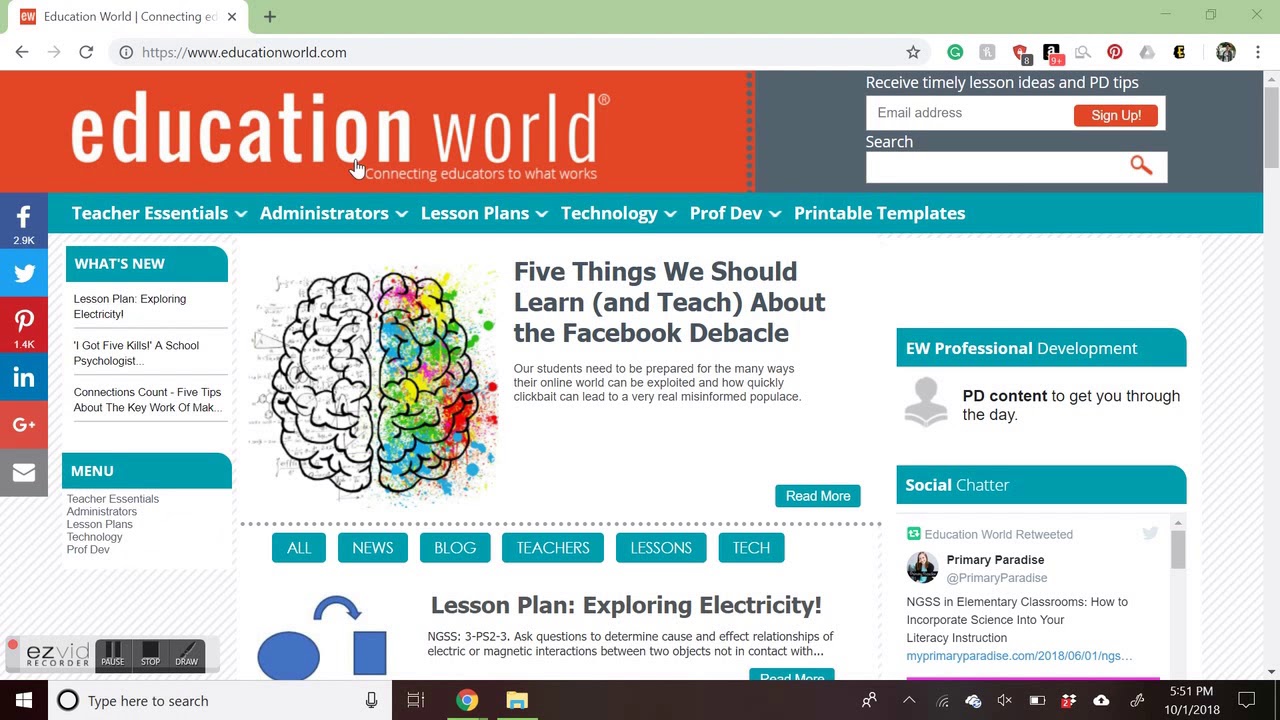Open Grammarly extension icon
The width and height of the screenshot is (1280, 720).
click(955, 52)
